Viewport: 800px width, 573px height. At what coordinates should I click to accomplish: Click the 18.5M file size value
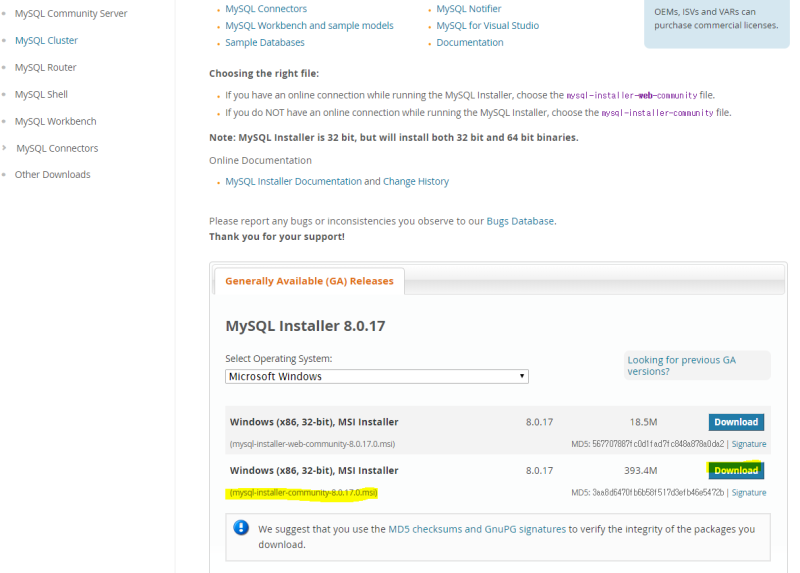pyautogui.click(x=643, y=422)
